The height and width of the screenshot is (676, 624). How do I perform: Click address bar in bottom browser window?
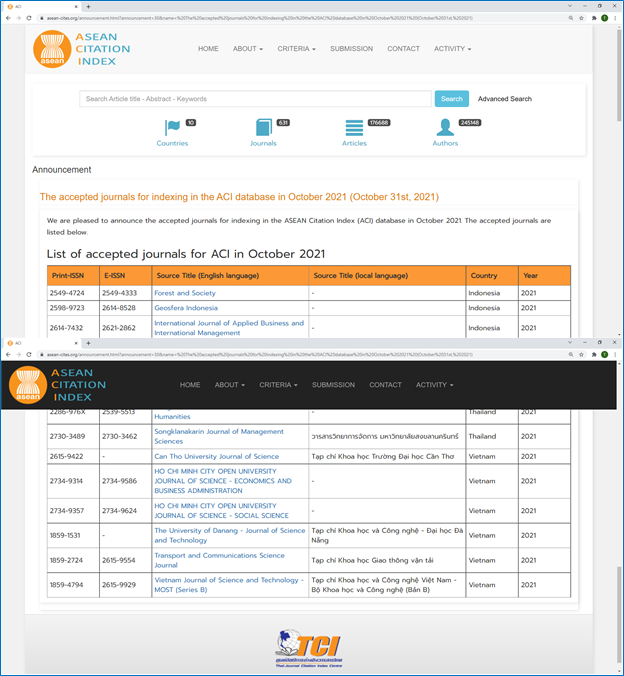coord(302,354)
